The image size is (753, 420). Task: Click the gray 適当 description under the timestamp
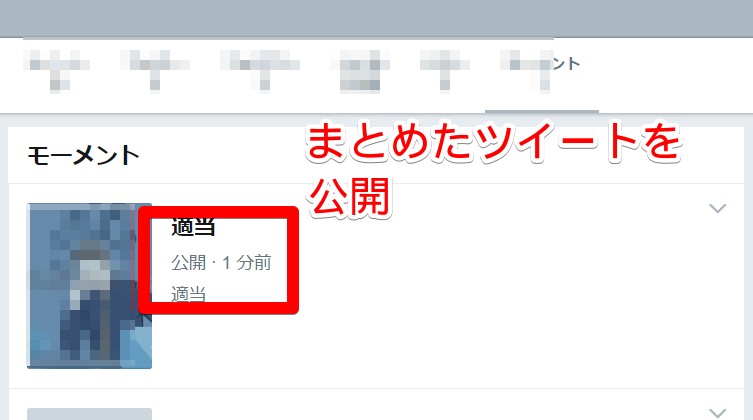click(x=188, y=293)
